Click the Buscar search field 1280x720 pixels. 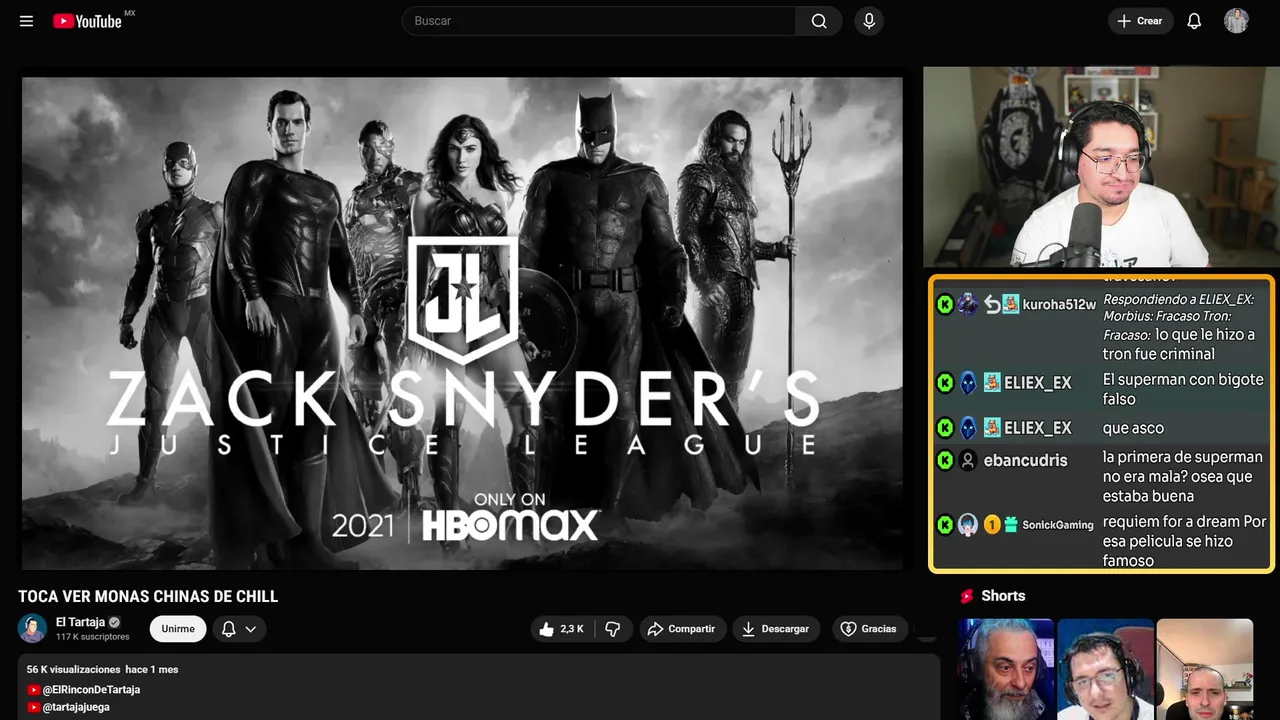coord(599,21)
